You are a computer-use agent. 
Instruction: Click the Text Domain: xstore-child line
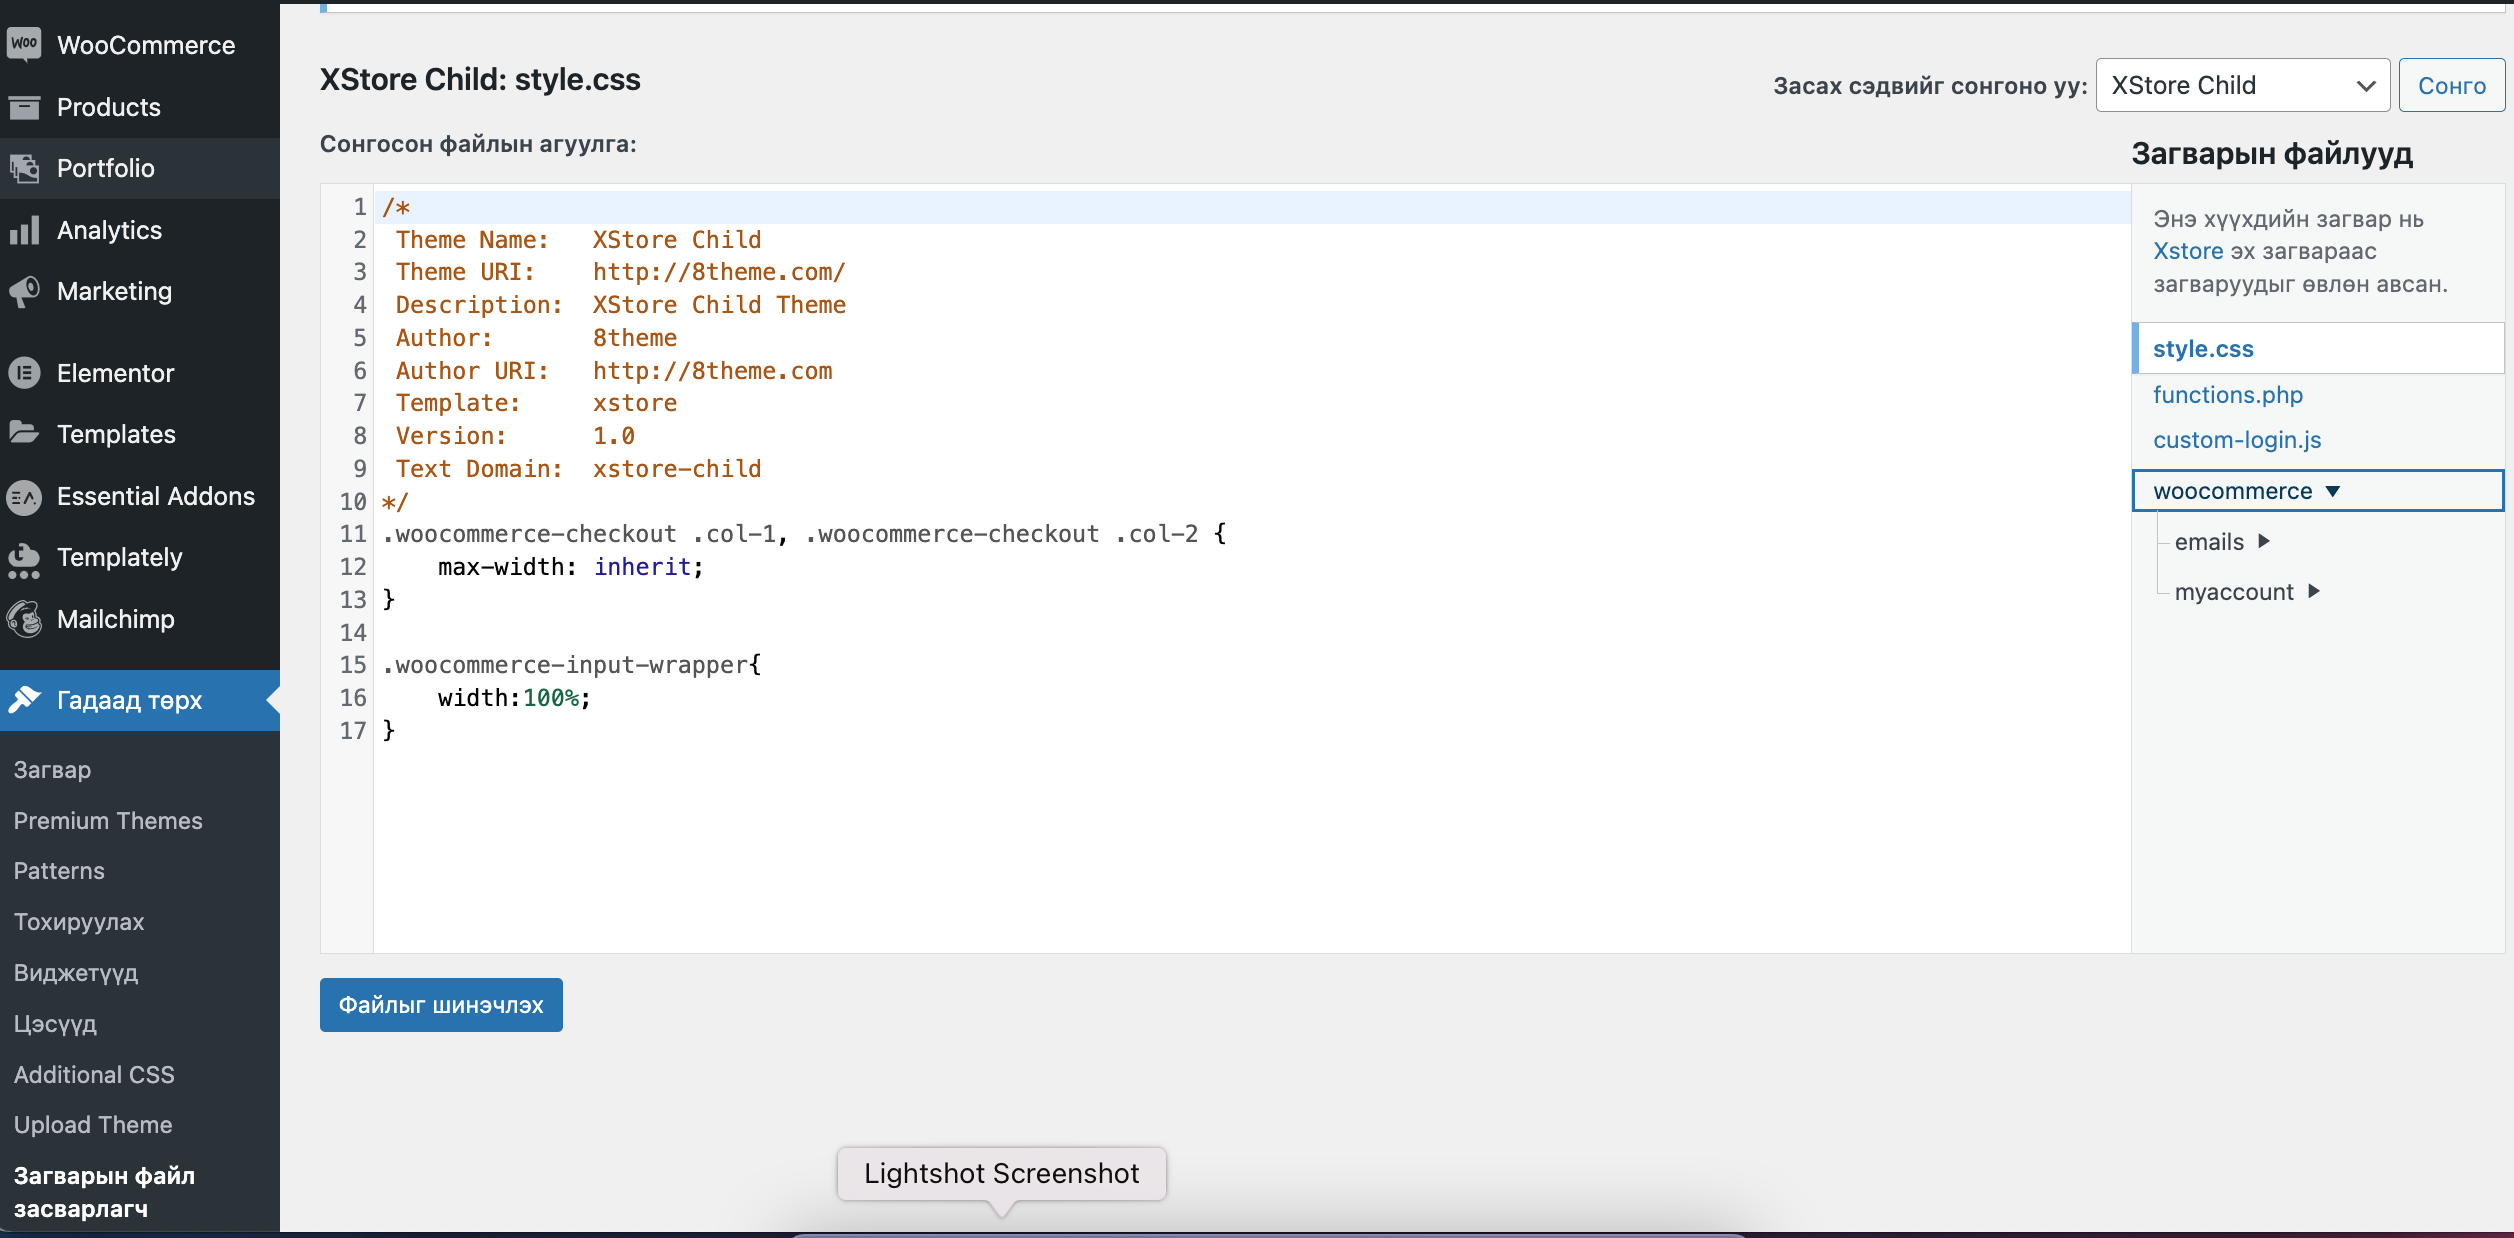(578, 469)
